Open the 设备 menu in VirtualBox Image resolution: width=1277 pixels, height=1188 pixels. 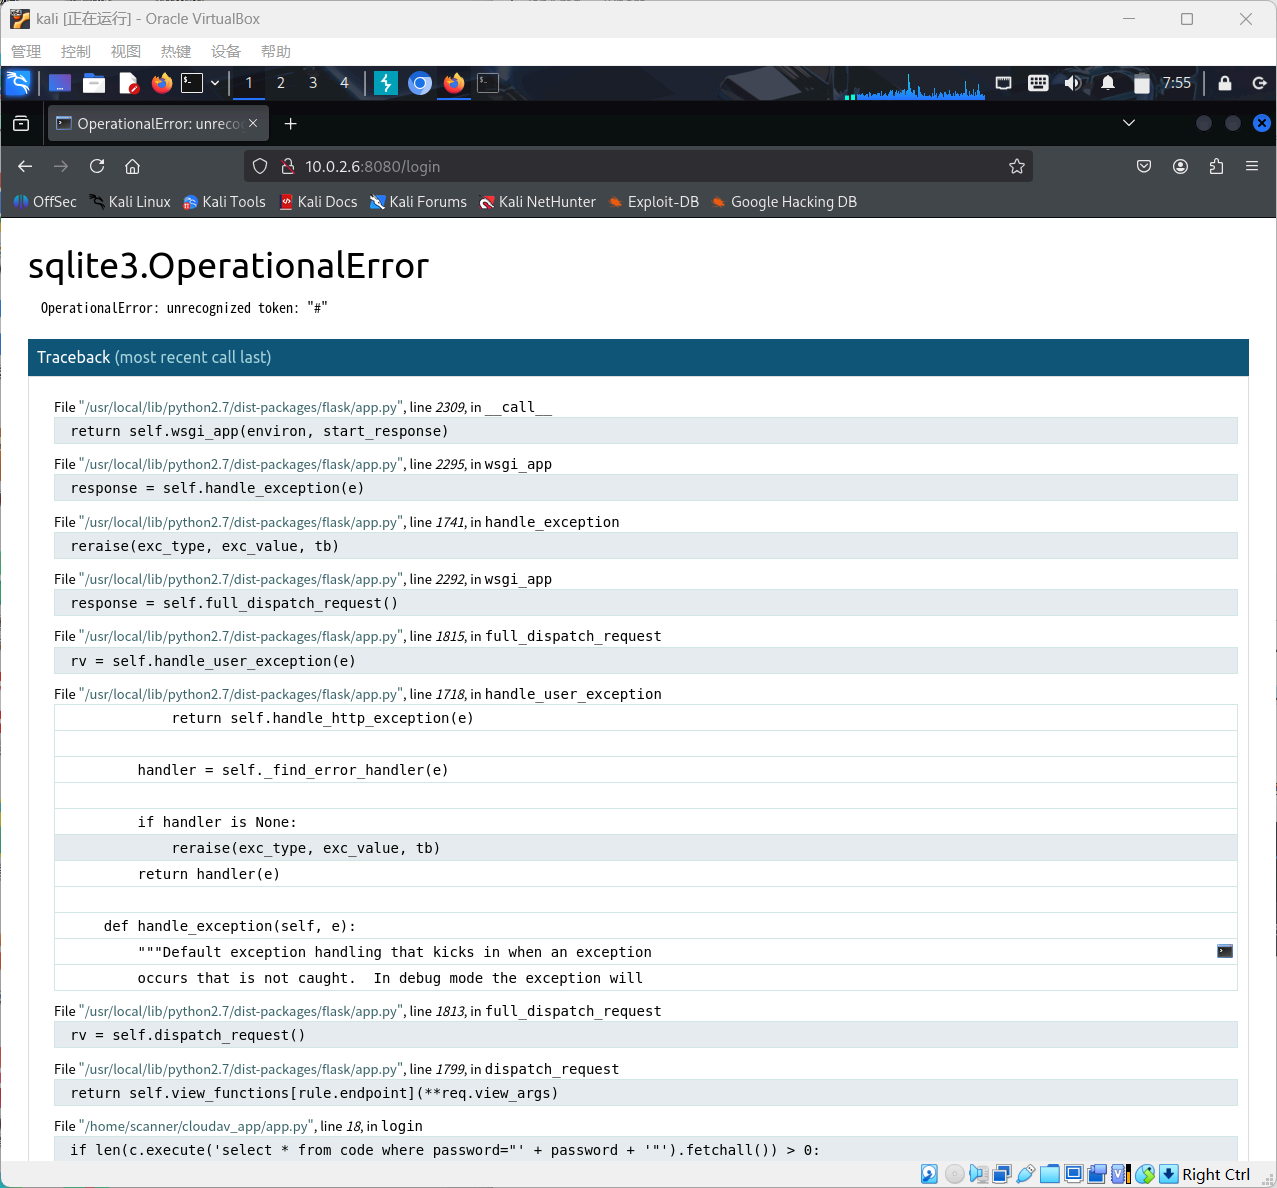pos(226,52)
